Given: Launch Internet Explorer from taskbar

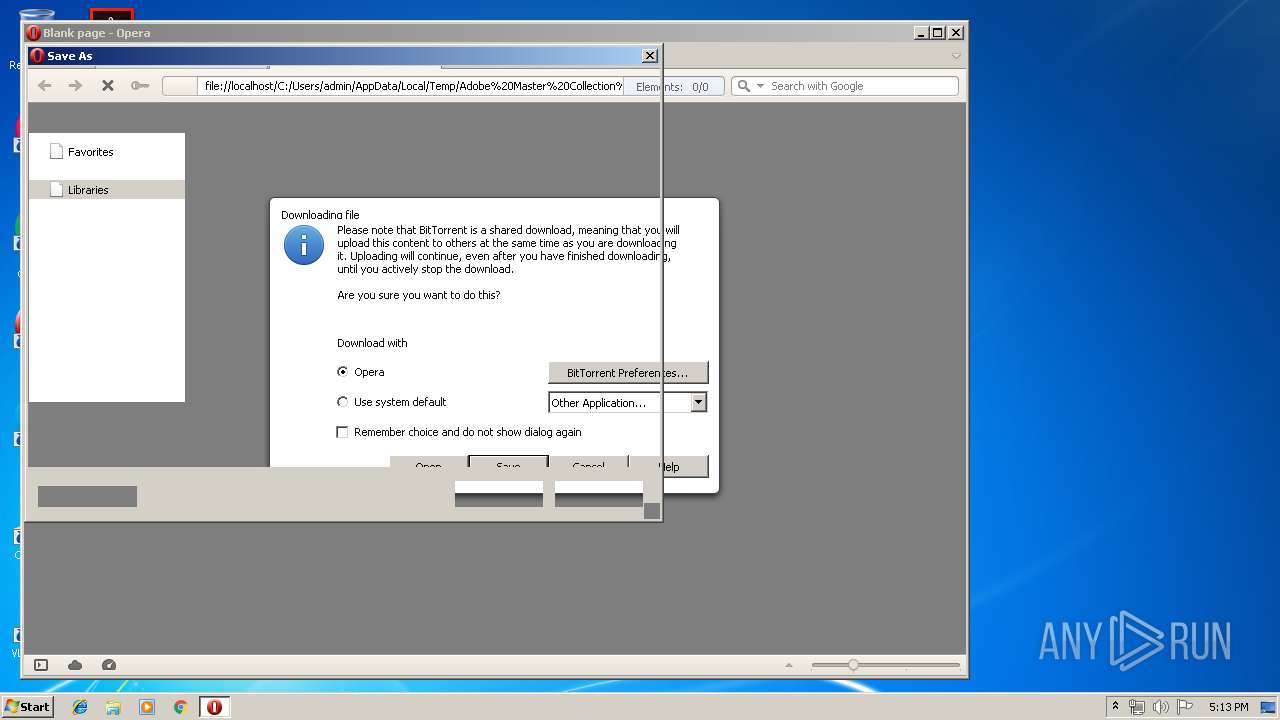Looking at the screenshot, I should click(x=80, y=707).
